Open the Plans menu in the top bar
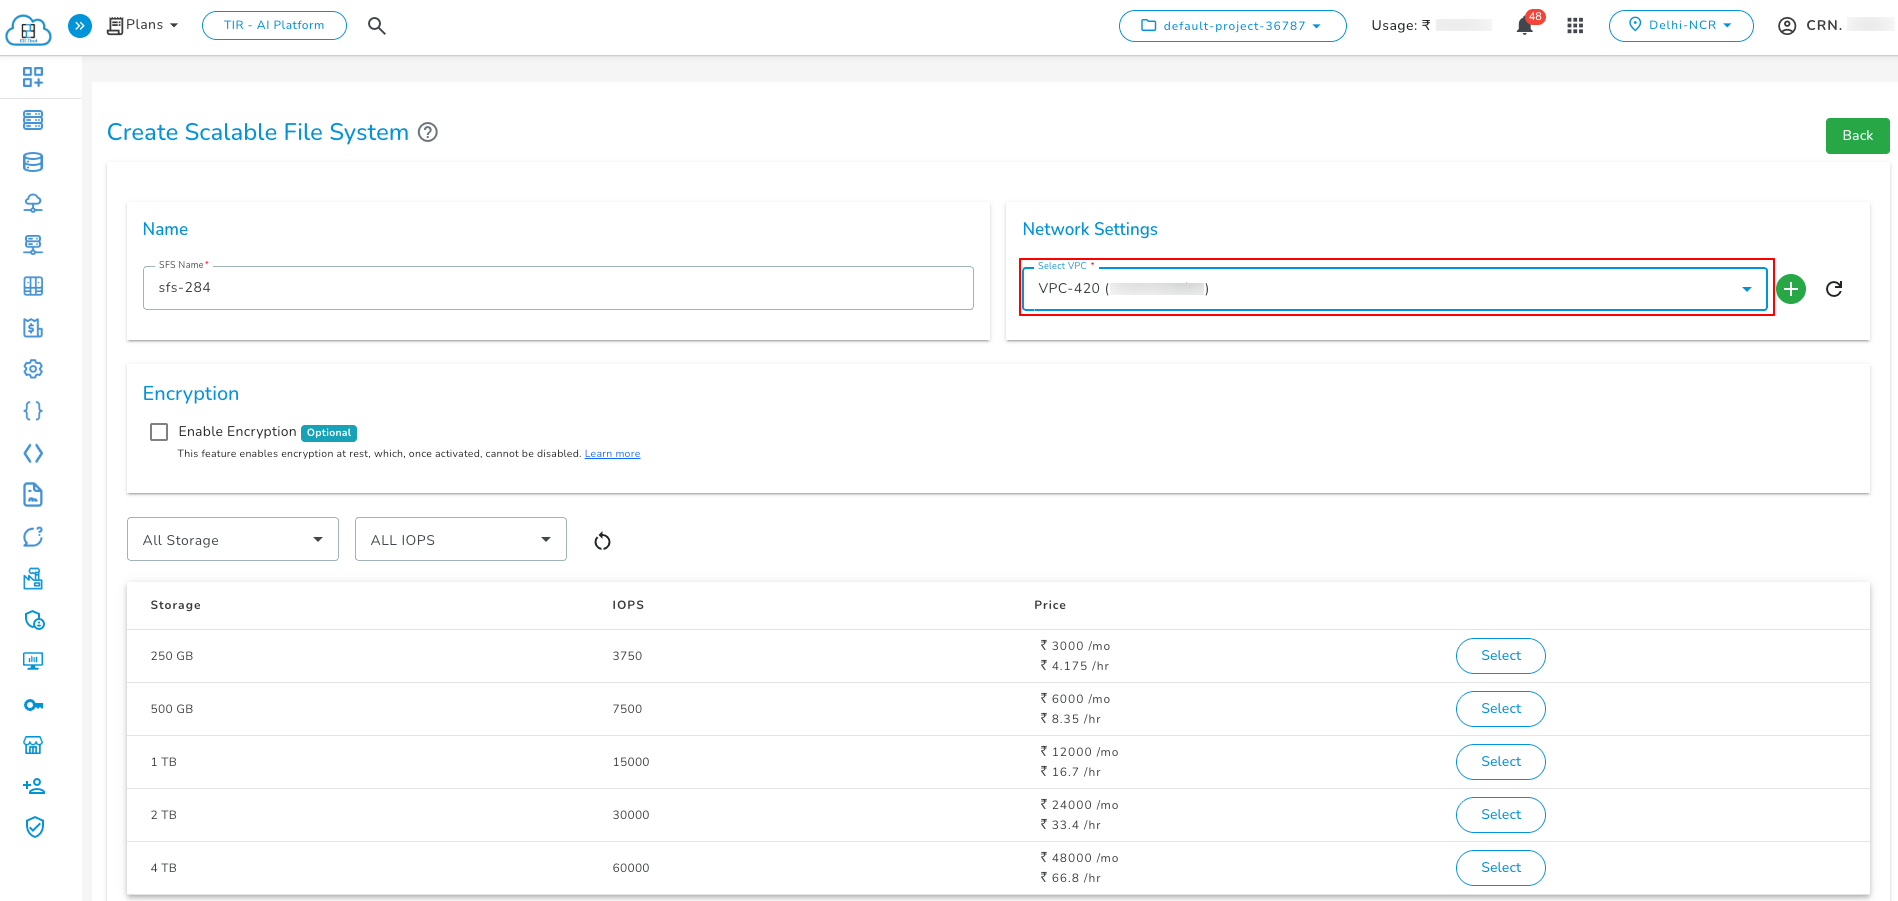Image resolution: width=1898 pixels, height=901 pixels. pyautogui.click(x=142, y=24)
